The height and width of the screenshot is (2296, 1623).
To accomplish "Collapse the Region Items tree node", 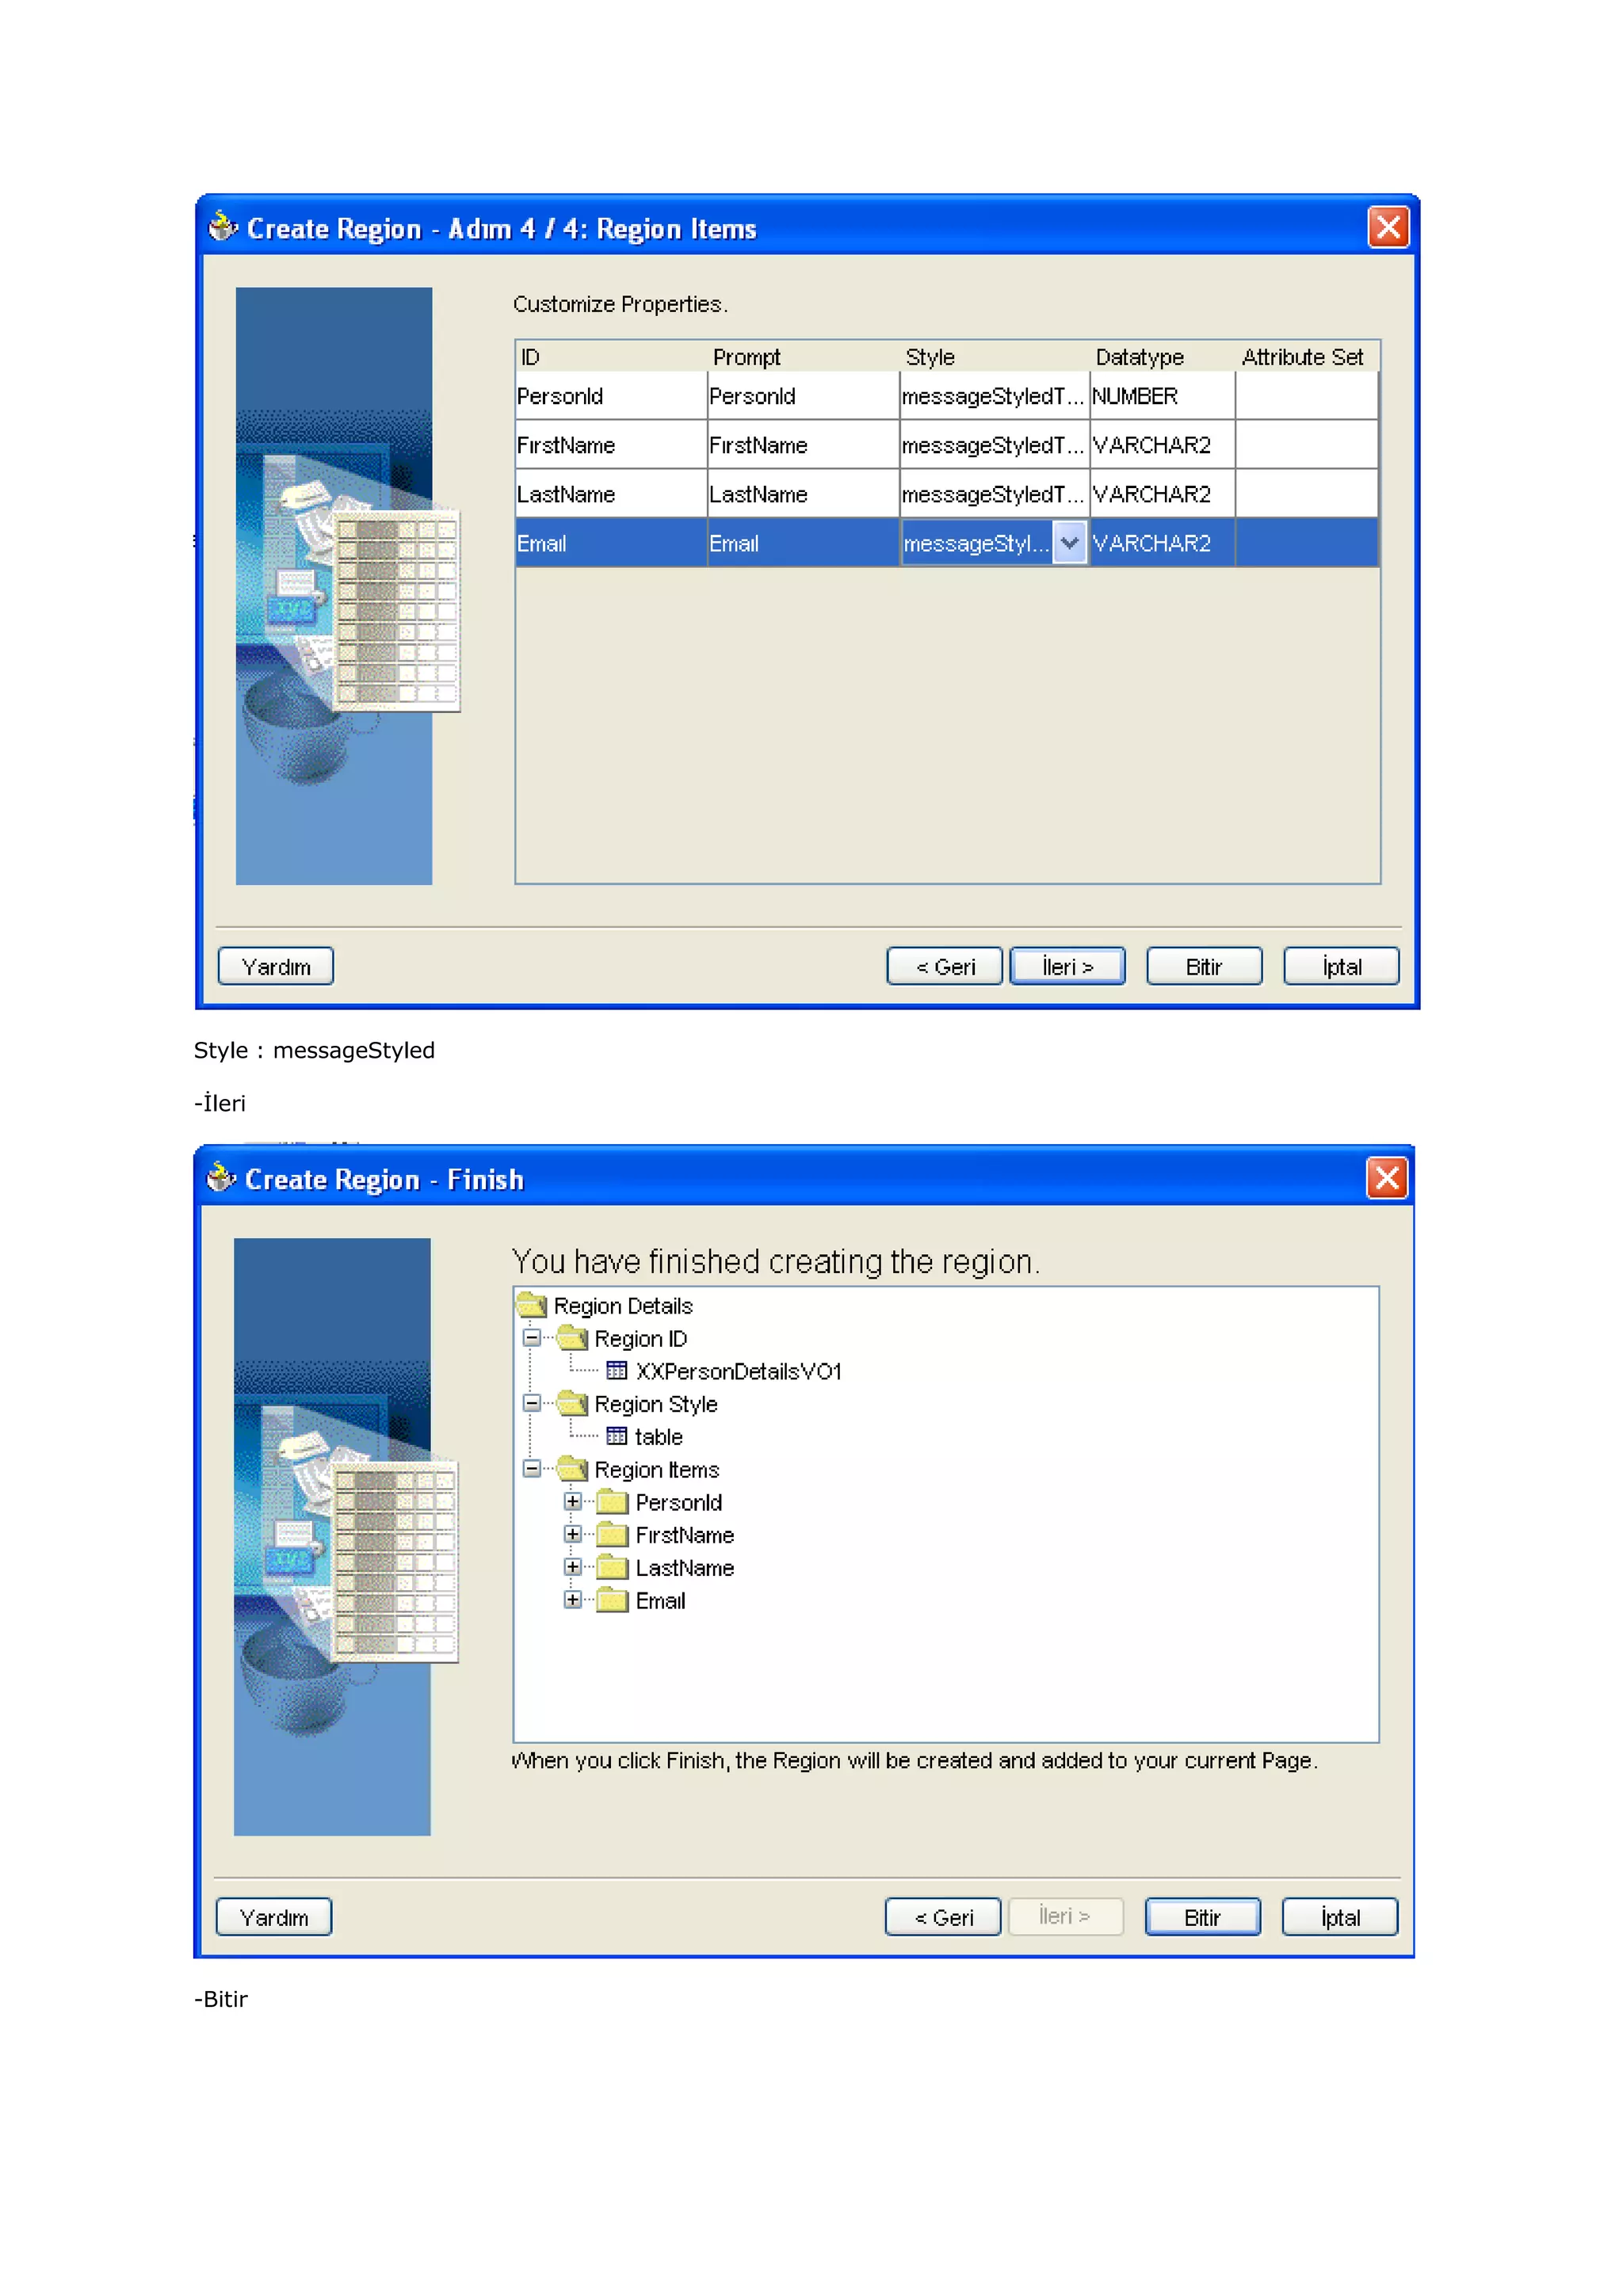I will (532, 1468).
